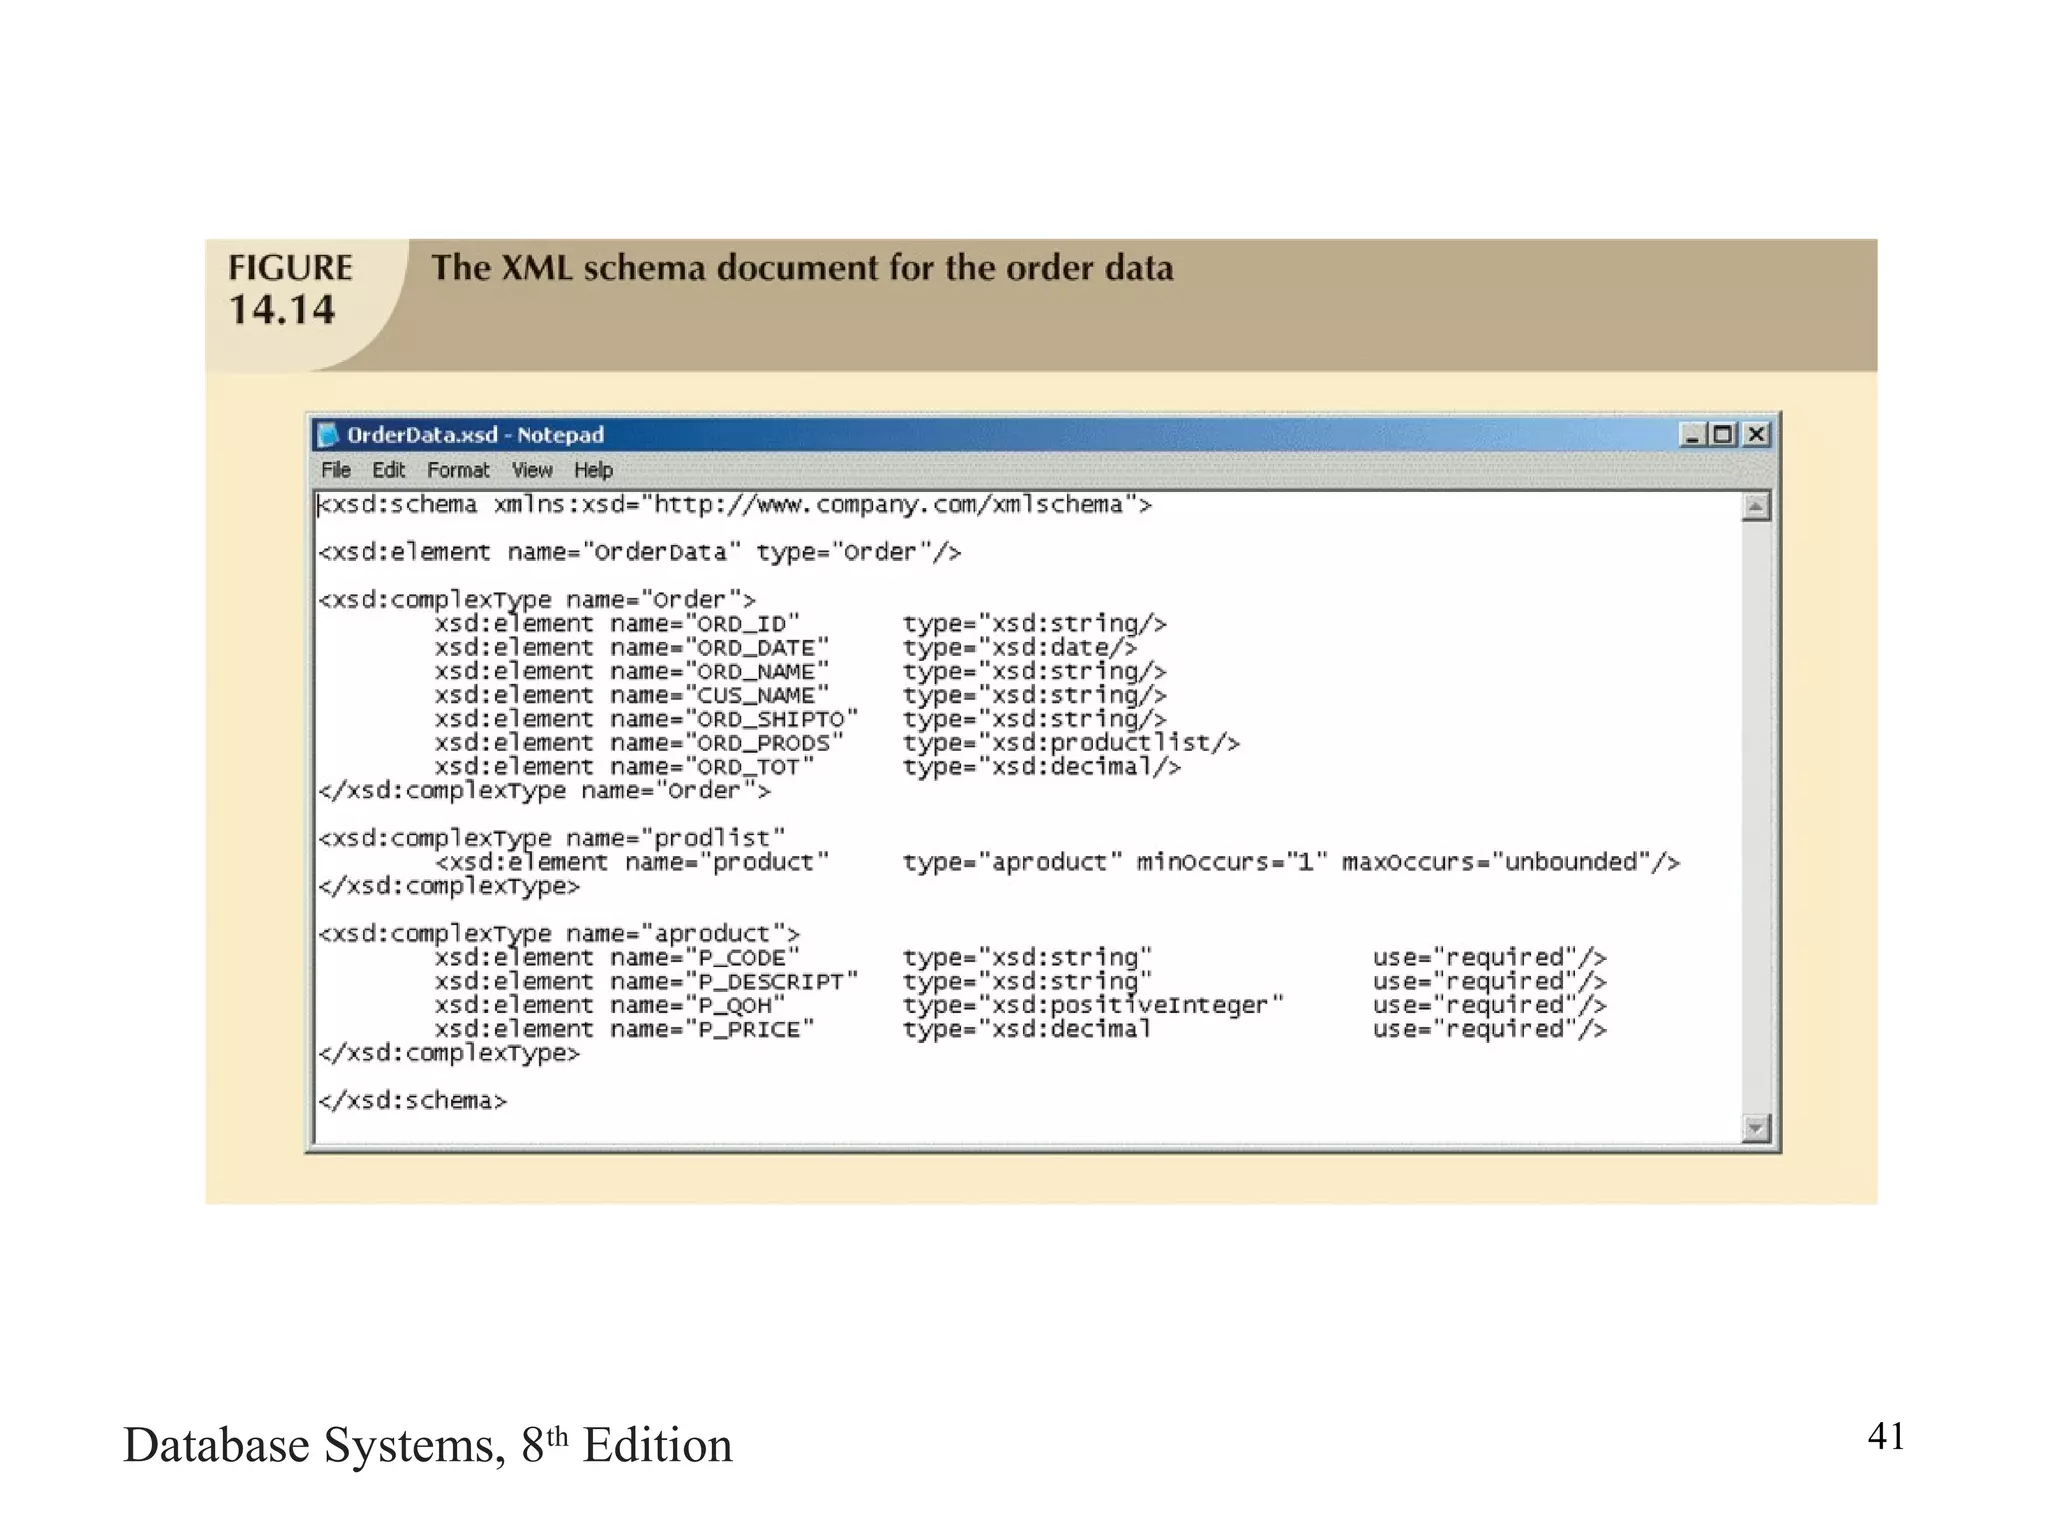This screenshot has width=2048, height=1536.
Task: Click the name="ORD_SHIPTO" element text
Action: (734, 719)
